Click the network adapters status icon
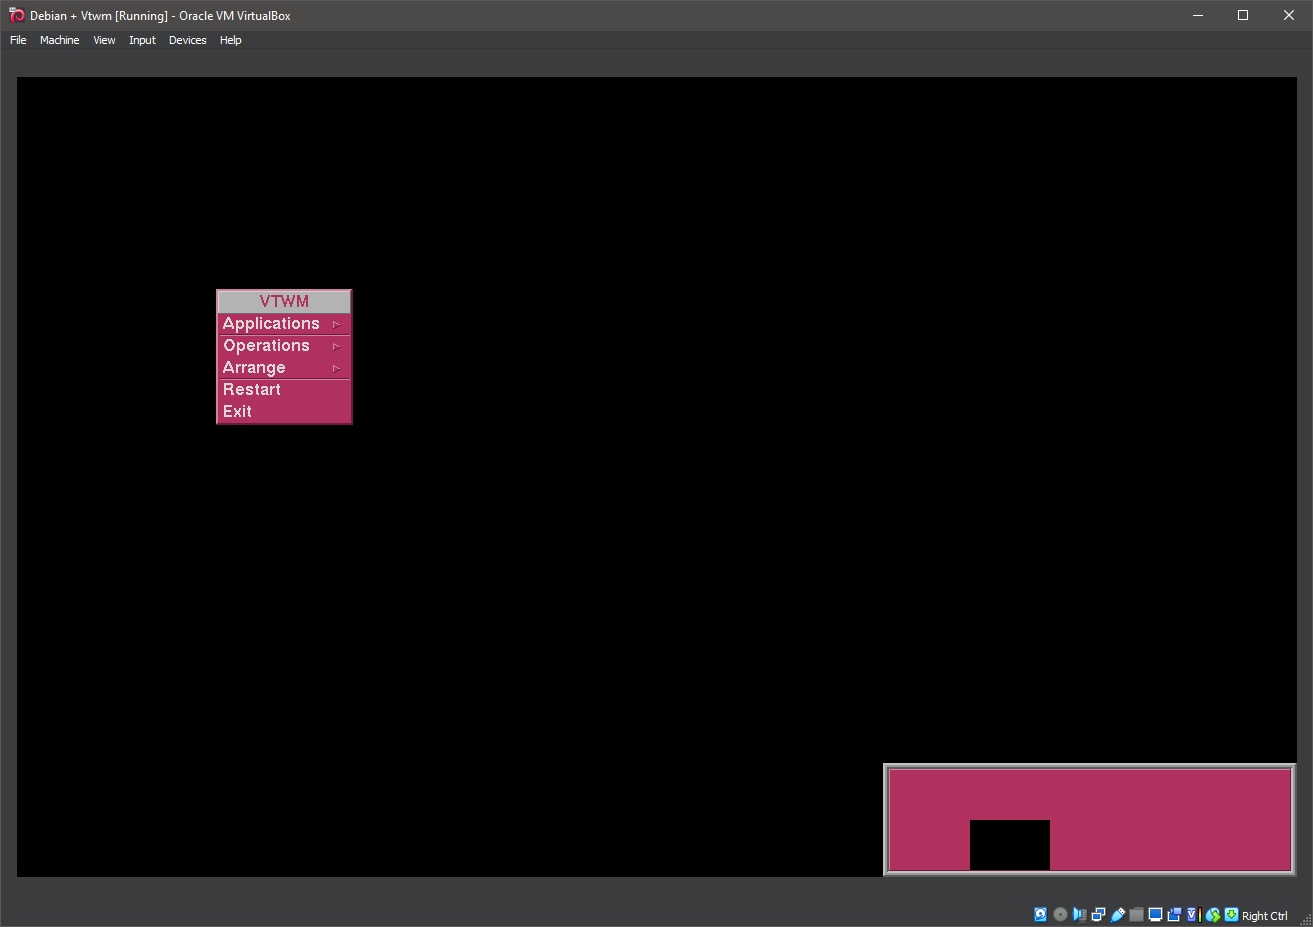 pyautogui.click(x=1098, y=914)
